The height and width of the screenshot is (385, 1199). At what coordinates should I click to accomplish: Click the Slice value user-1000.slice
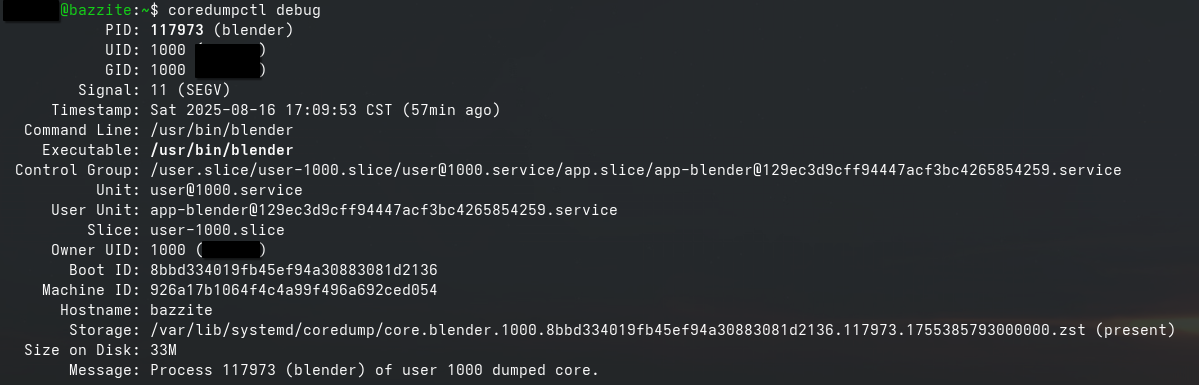coord(217,230)
